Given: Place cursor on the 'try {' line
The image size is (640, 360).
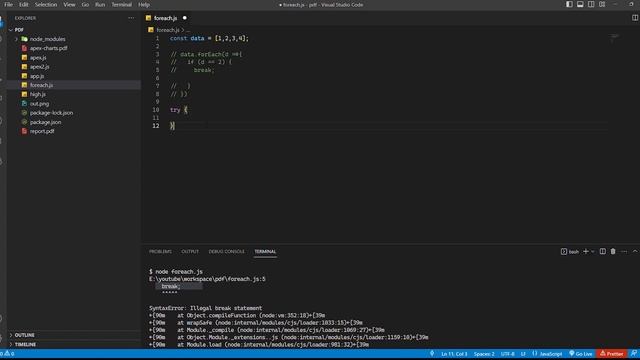Looking at the screenshot, I should pyautogui.click(x=179, y=110).
